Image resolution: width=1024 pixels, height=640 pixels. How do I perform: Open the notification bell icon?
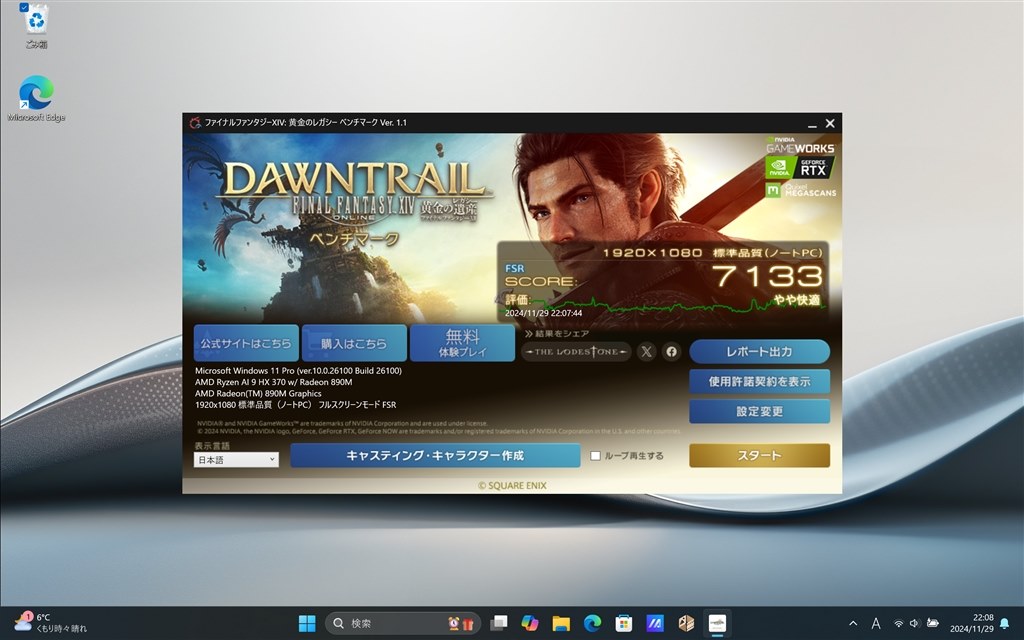[1004, 624]
